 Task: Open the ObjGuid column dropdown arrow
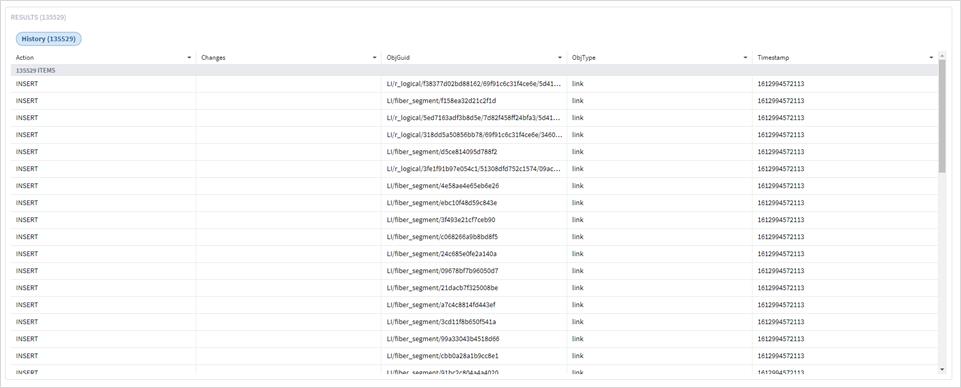[x=560, y=58]
